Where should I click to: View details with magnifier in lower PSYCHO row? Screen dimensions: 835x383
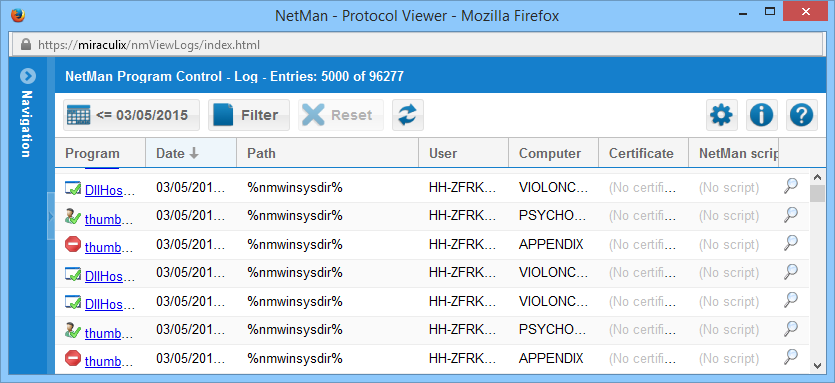click(791, 328)
